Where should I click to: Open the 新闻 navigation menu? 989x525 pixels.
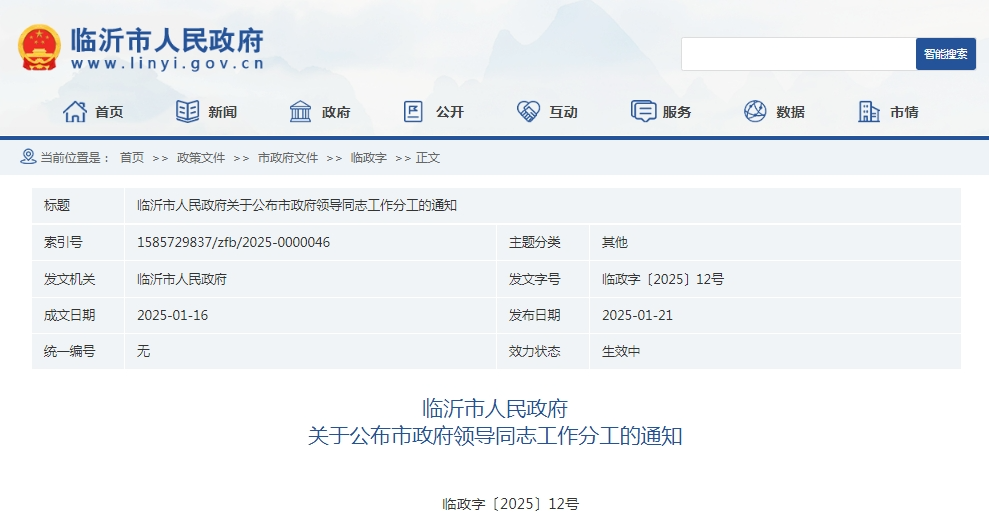[222, 112]
